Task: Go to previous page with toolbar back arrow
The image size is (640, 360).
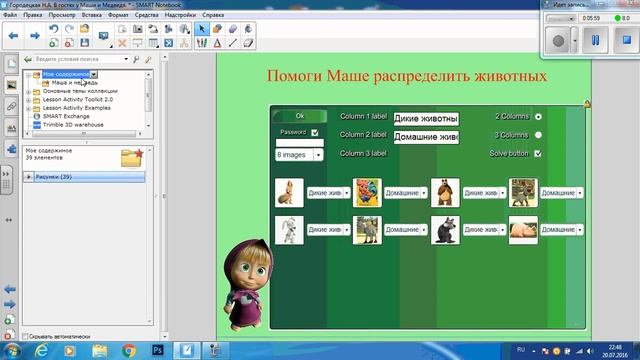Action: (13, 36)
